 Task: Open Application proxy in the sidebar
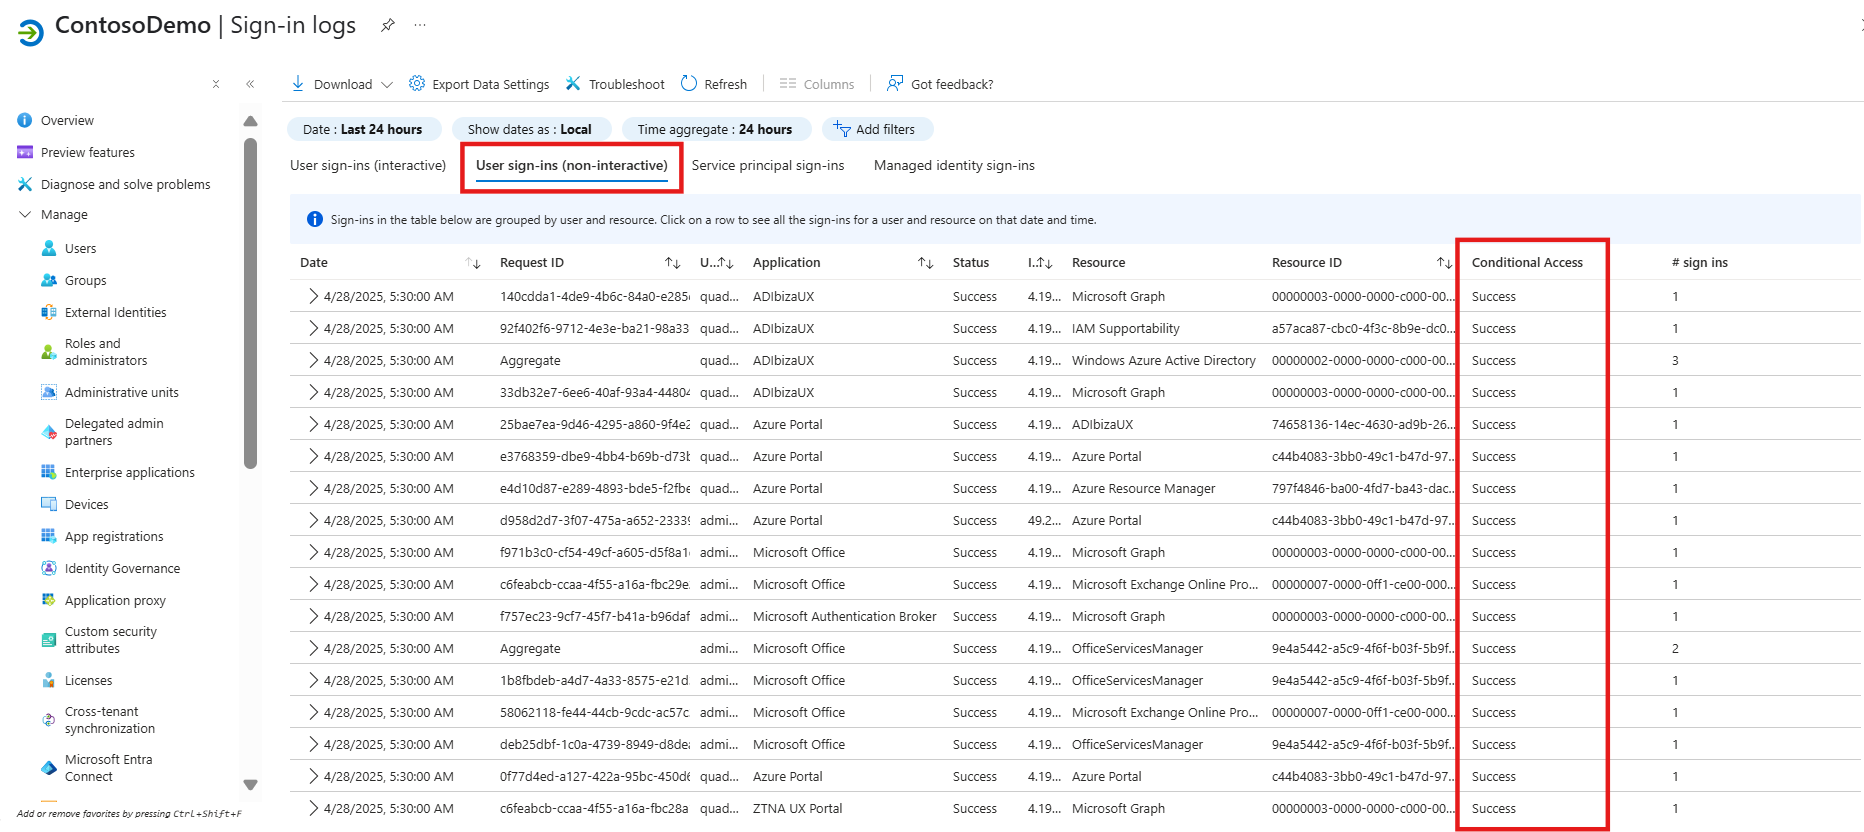coord(115,600)
